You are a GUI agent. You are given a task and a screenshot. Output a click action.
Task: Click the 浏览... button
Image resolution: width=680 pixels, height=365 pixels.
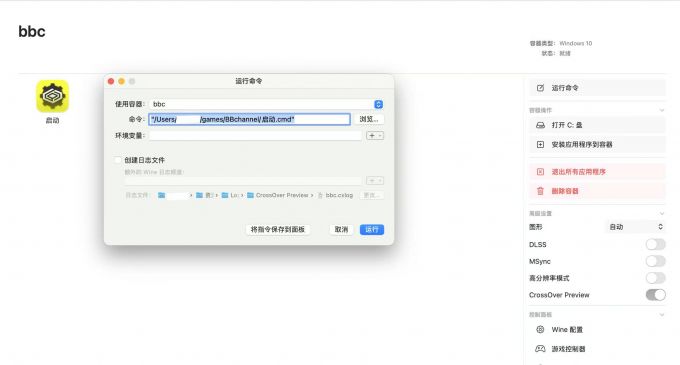[x=369, y=119]
